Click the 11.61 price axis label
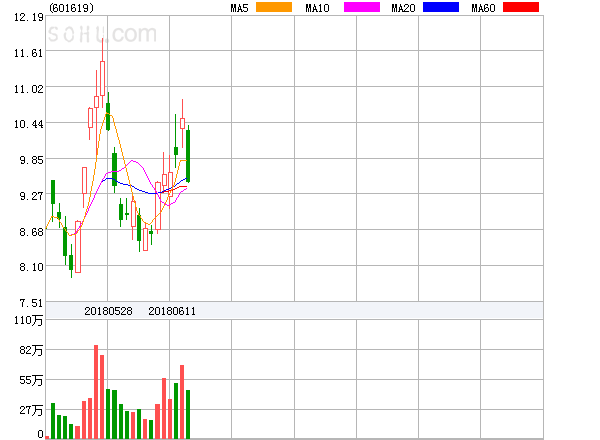The width and height of the screenshot is (600, 440). point(29,53)
